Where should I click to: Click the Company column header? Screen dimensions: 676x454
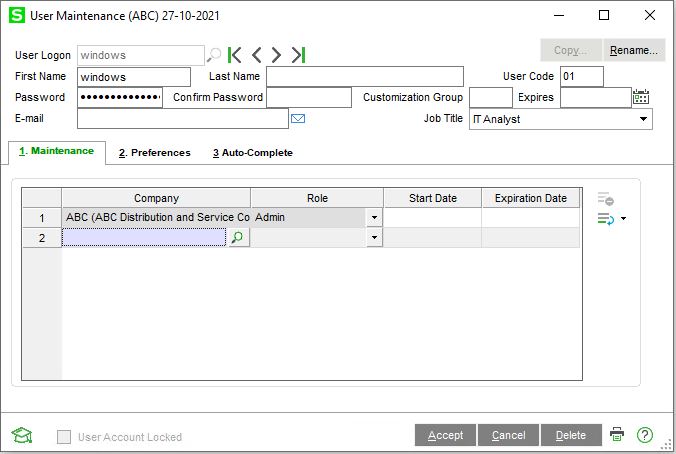[156, 198]
